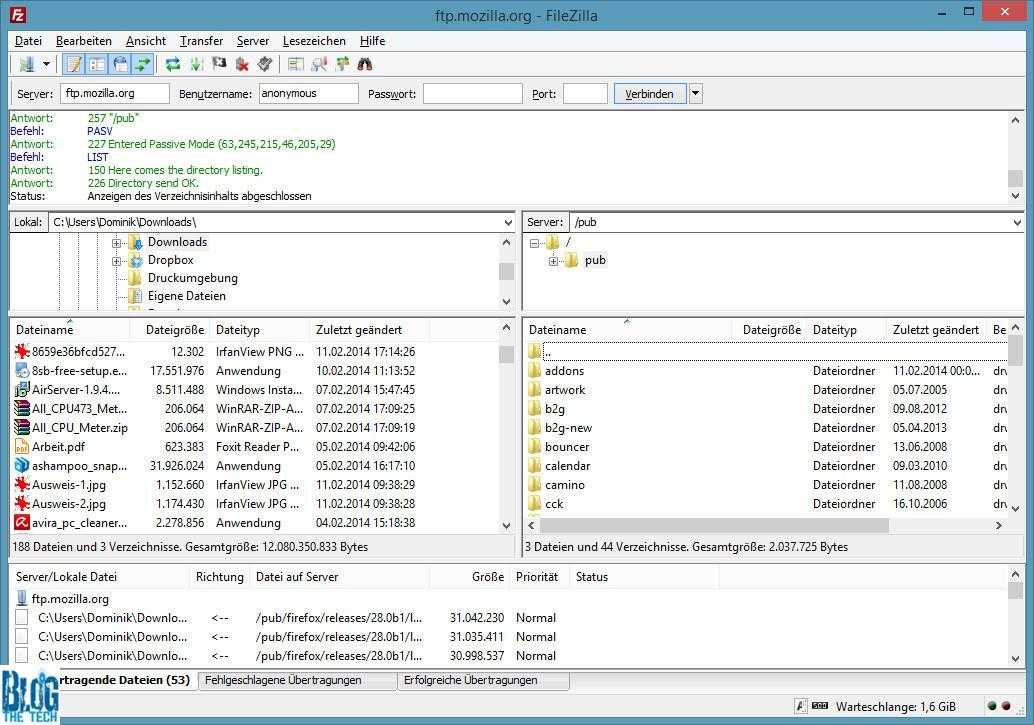Image resolution: width=1034 pixels, height=725 pixels.
Task: Toggle synchronized browsing icon
Action: (342, 64)
